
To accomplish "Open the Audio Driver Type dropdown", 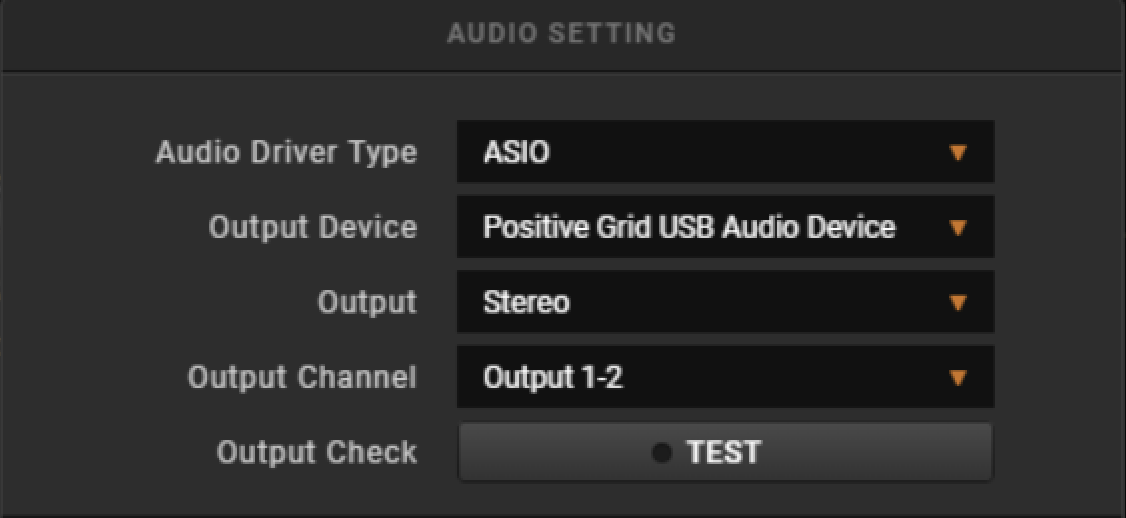I will (725, 152).
